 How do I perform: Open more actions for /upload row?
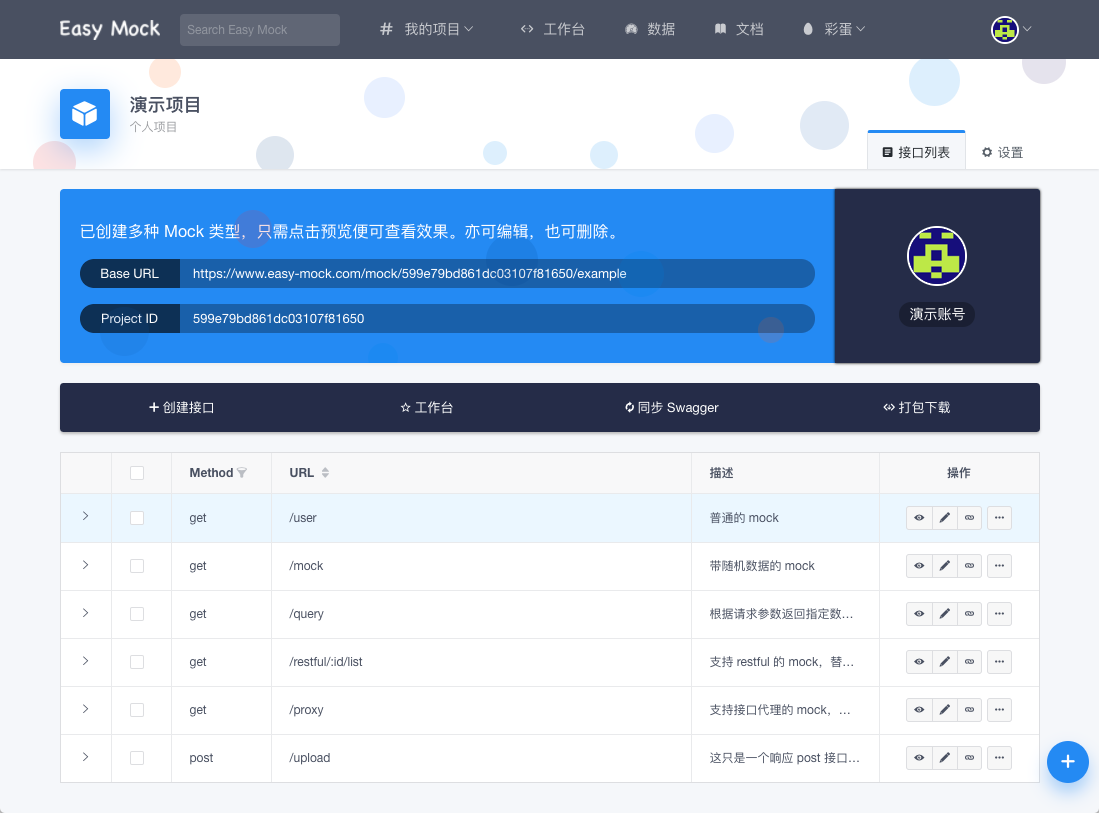tap(999, 758)
